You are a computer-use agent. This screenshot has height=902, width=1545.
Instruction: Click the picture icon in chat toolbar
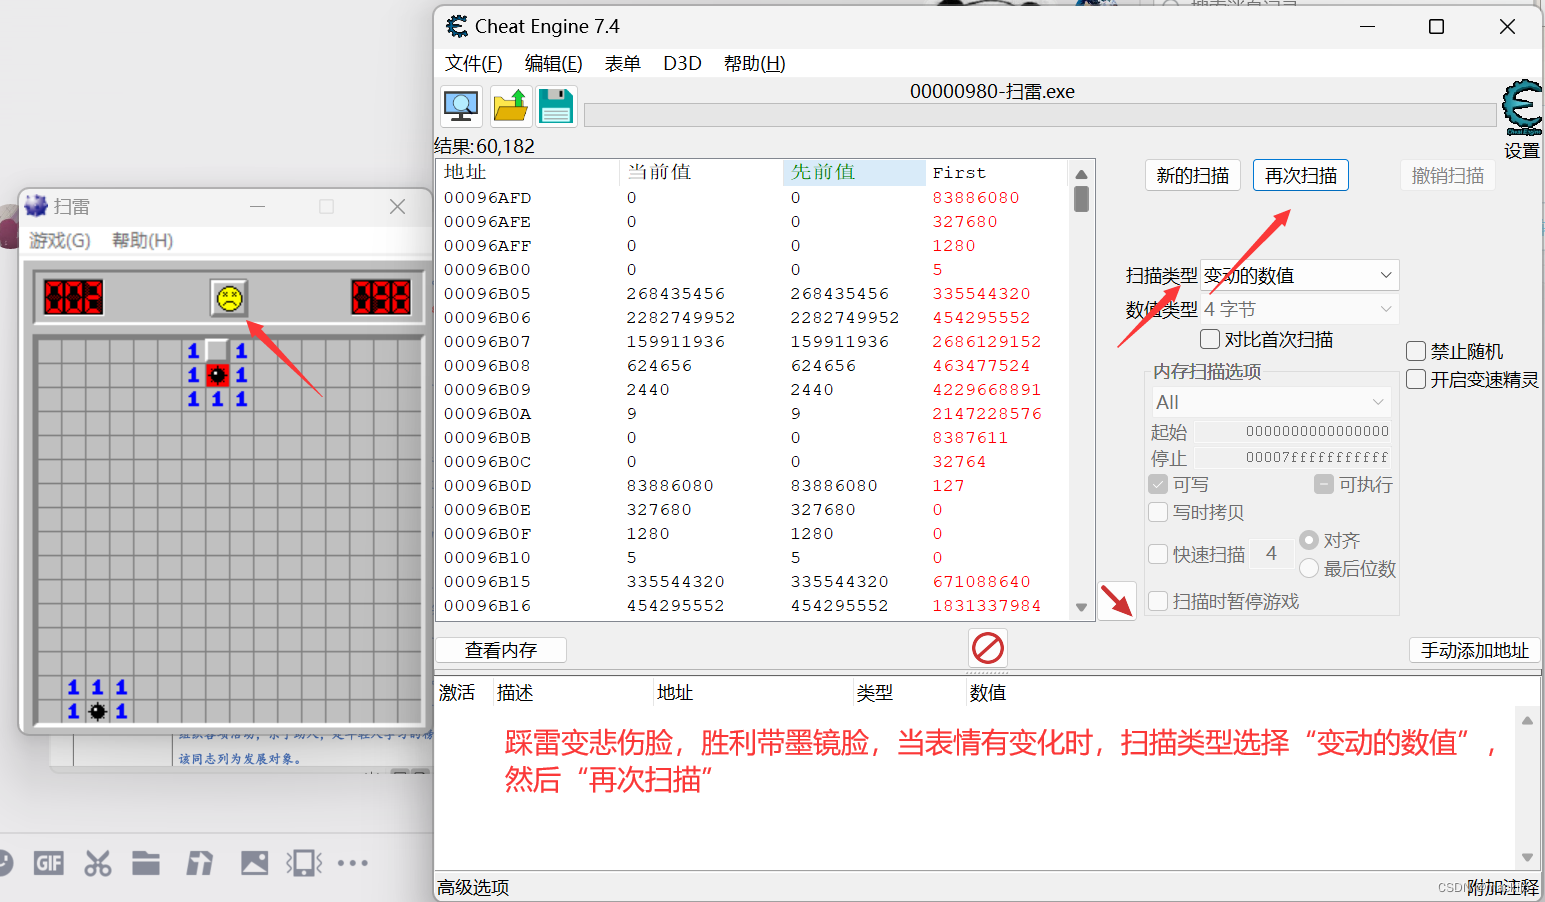tap(255, 863)
